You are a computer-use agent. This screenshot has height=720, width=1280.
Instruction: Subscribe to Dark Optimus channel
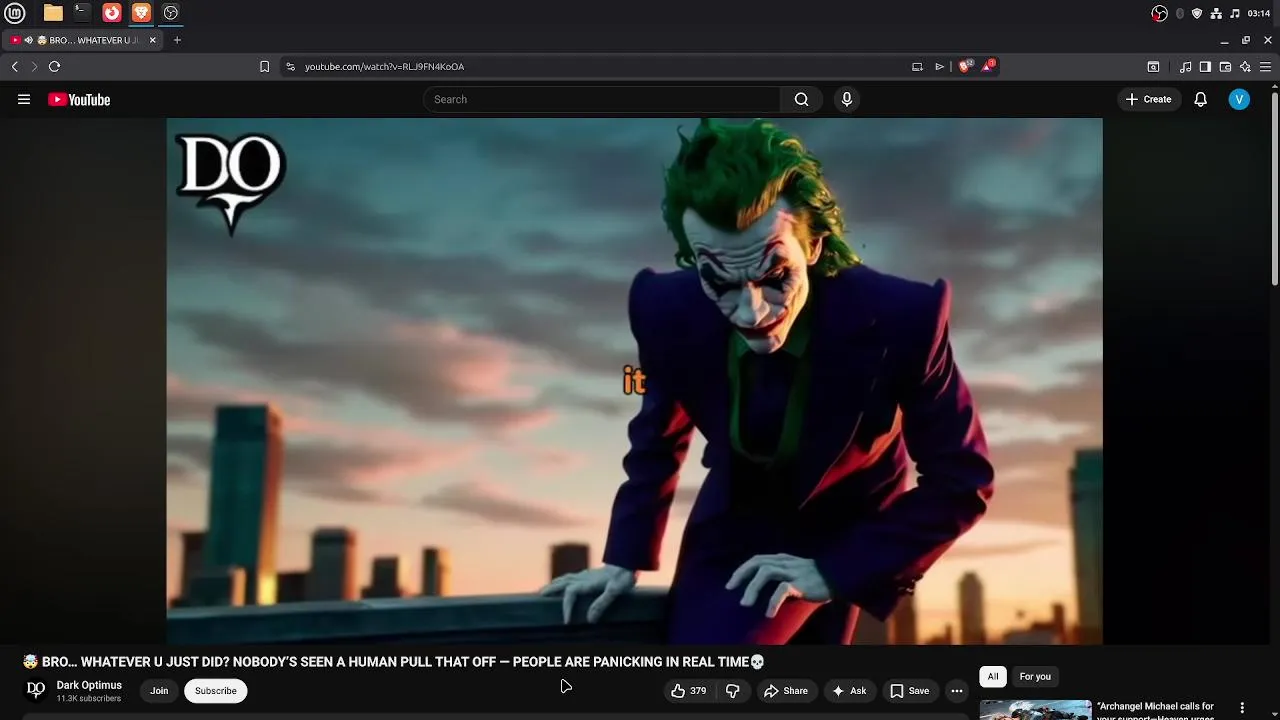click(216, 691)
